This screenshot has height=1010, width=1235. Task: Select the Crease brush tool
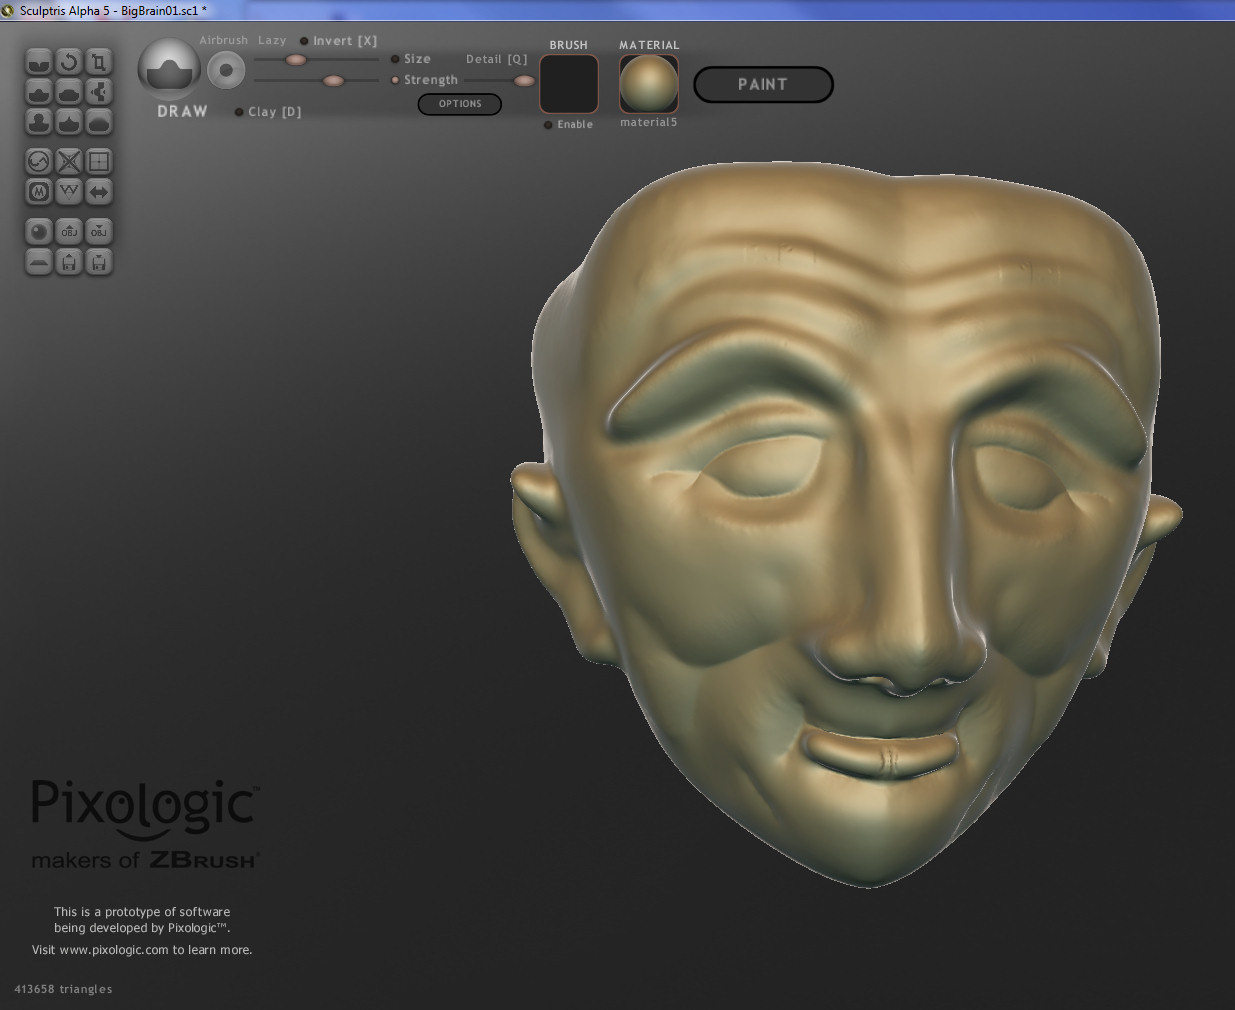tap(39, 62)
